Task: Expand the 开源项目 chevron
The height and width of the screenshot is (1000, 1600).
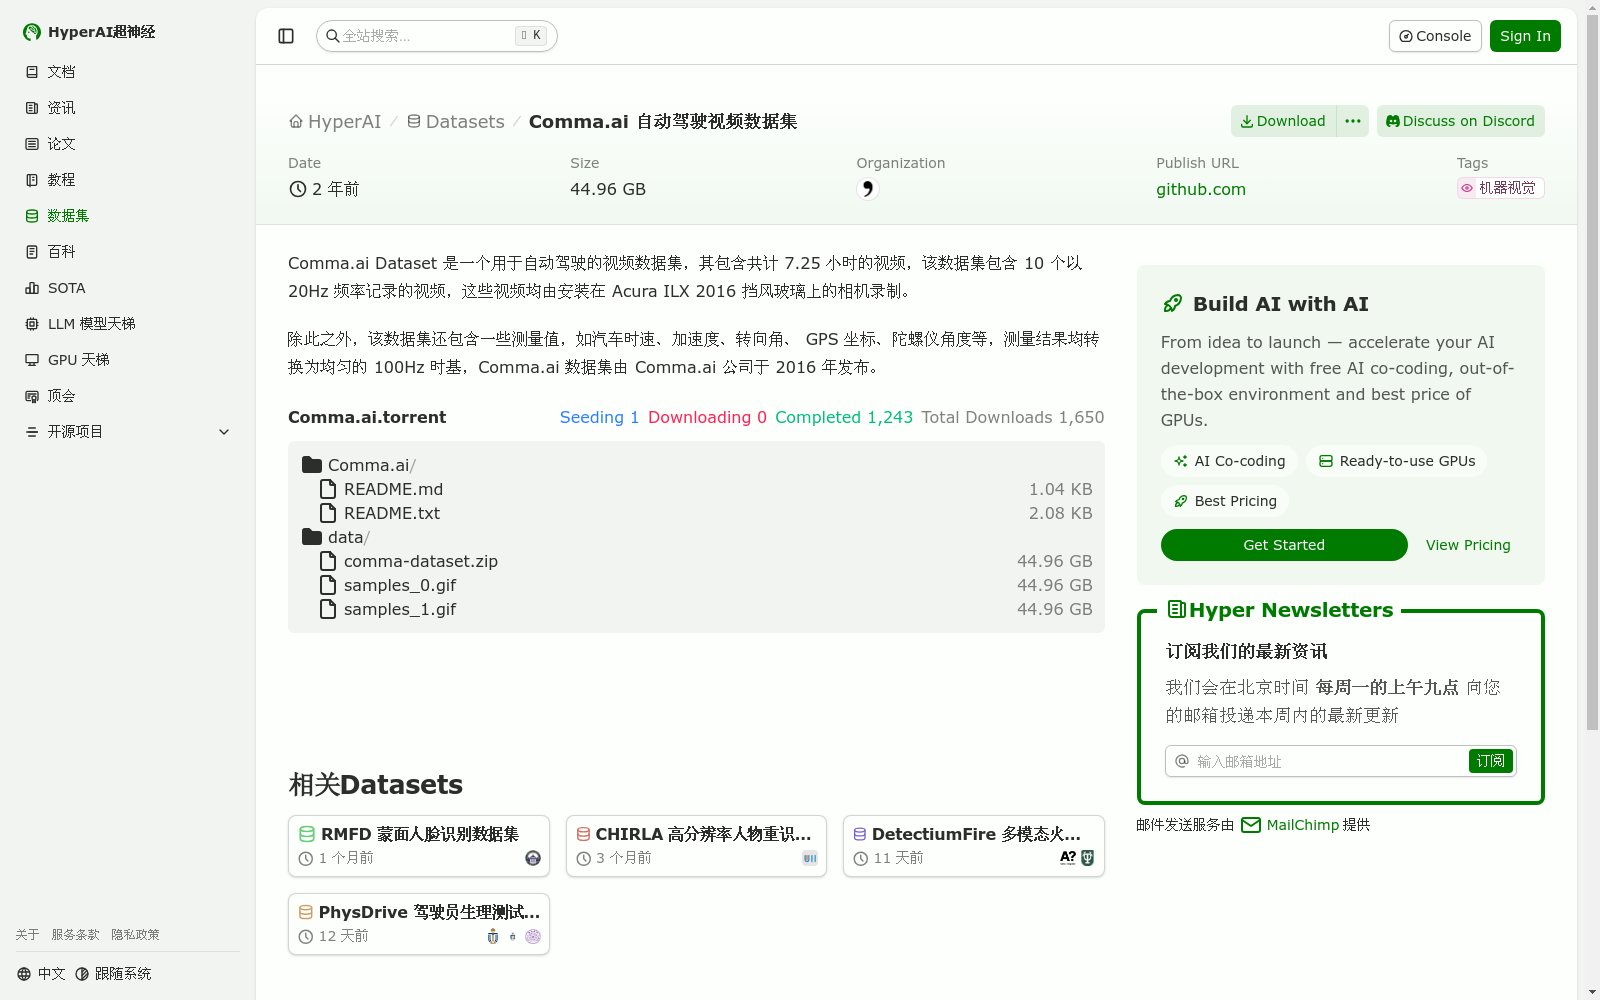Action: 224,432
